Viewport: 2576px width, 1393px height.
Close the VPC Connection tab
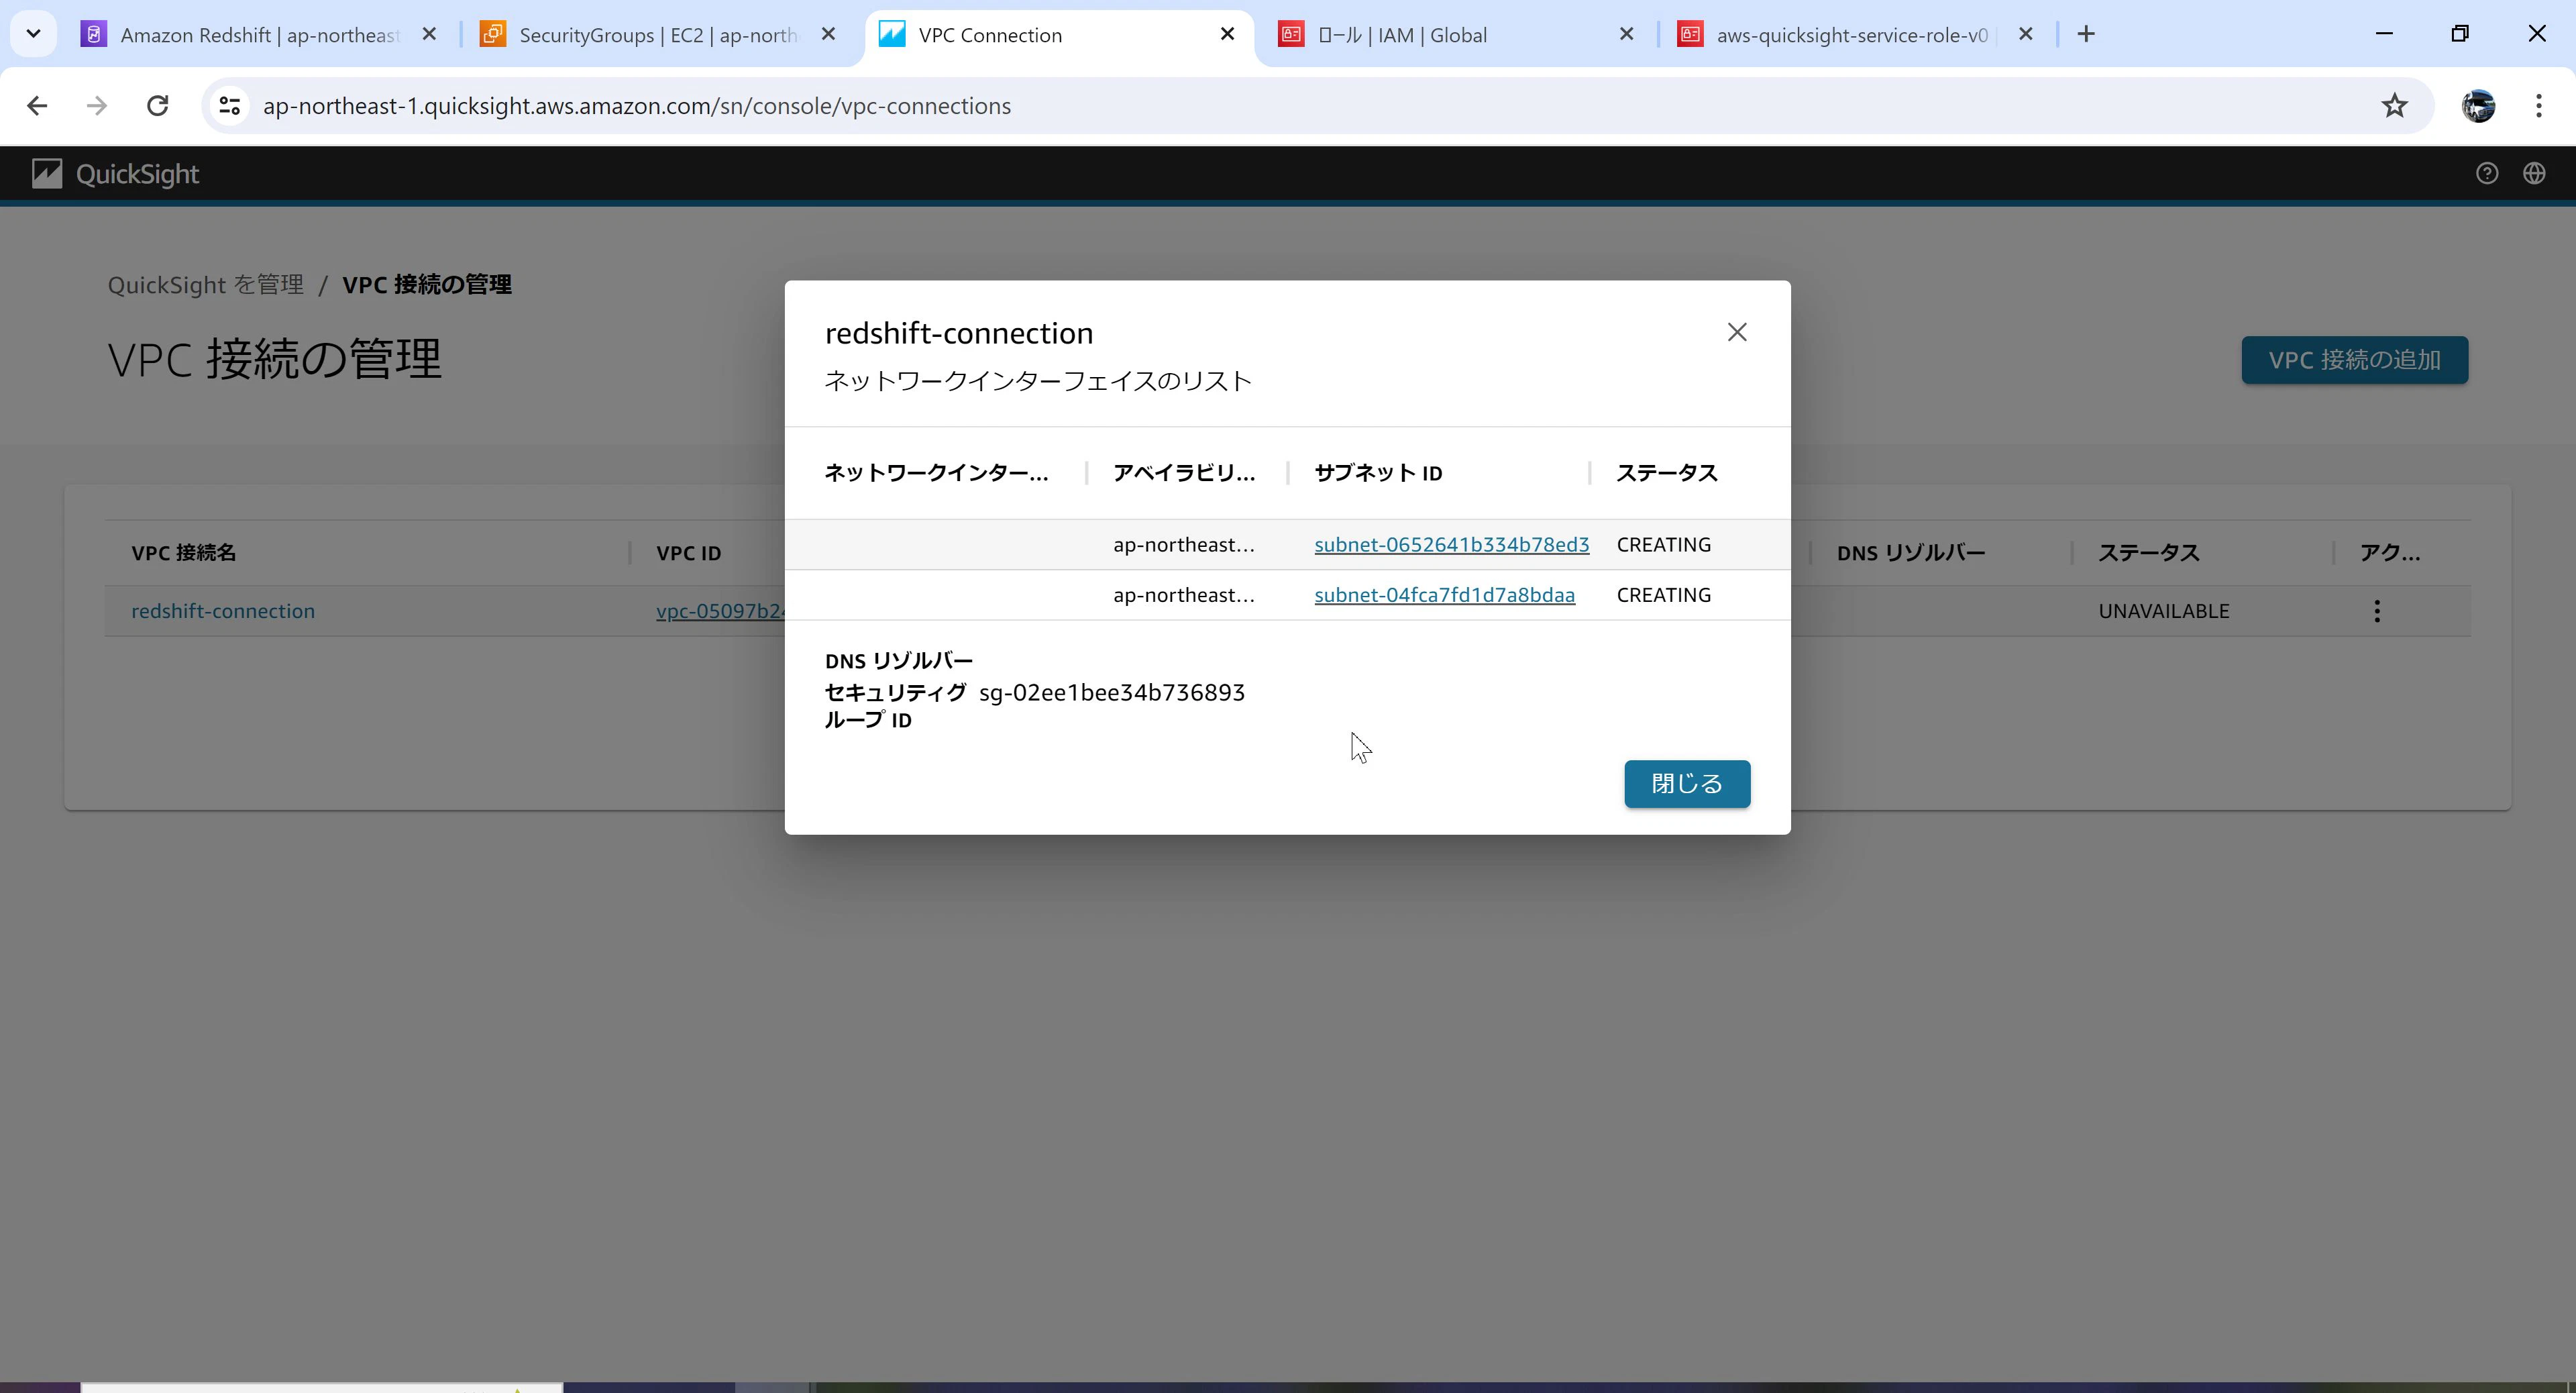1227,34
